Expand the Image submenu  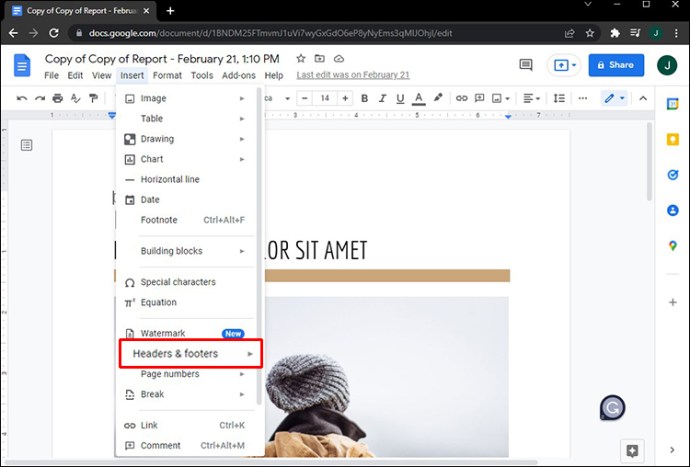click(x=185, y=98)
